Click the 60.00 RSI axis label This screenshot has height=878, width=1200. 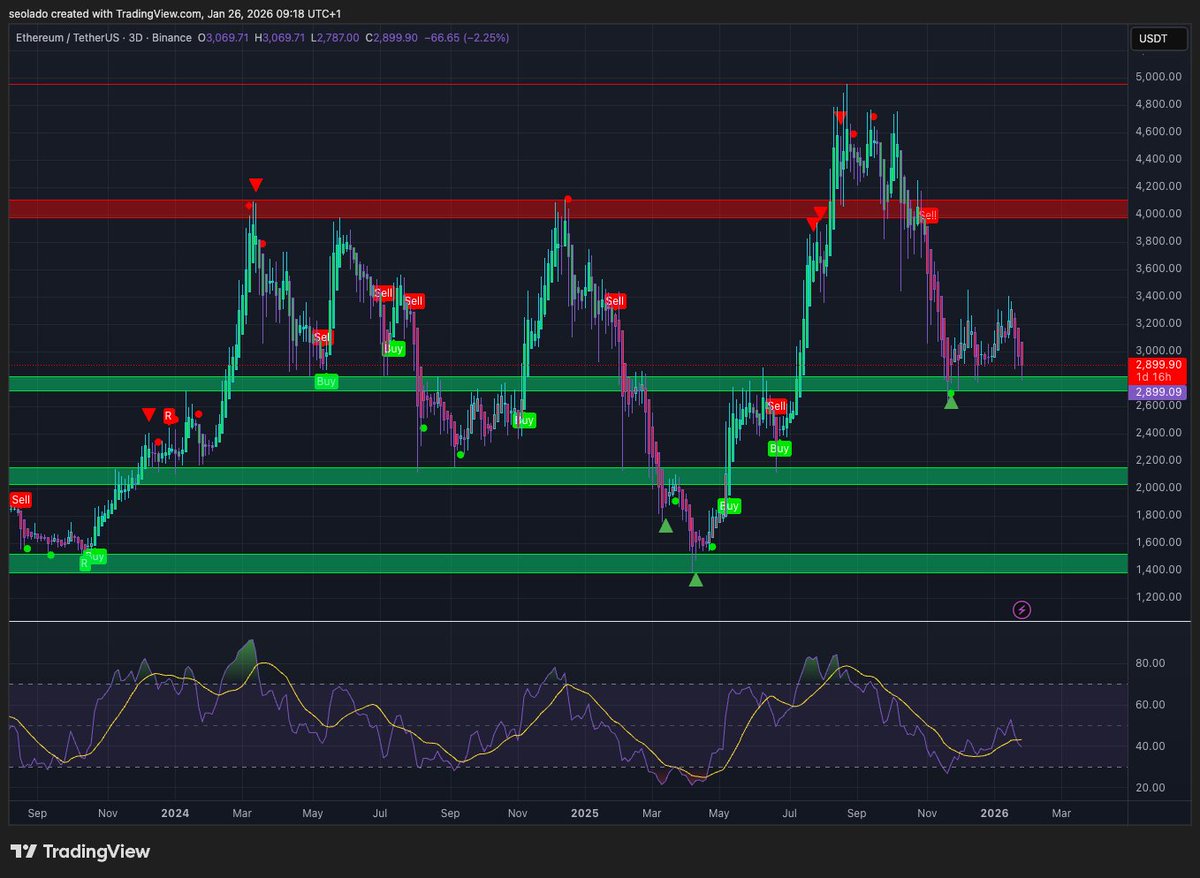click(1152, 704)
